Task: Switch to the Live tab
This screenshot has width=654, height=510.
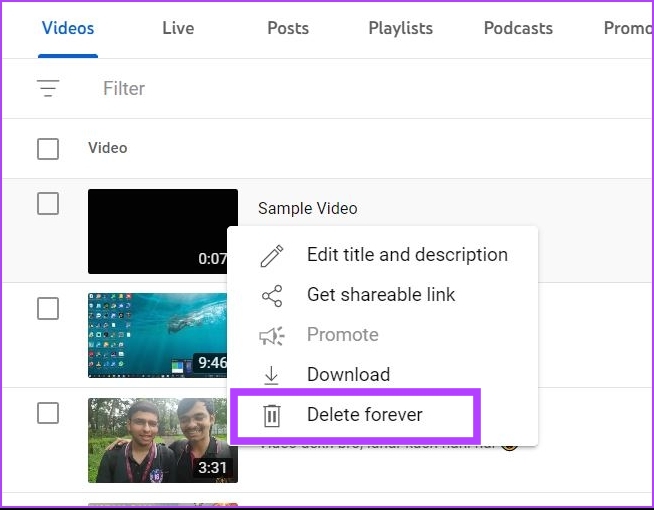Action: coord(178,28)
